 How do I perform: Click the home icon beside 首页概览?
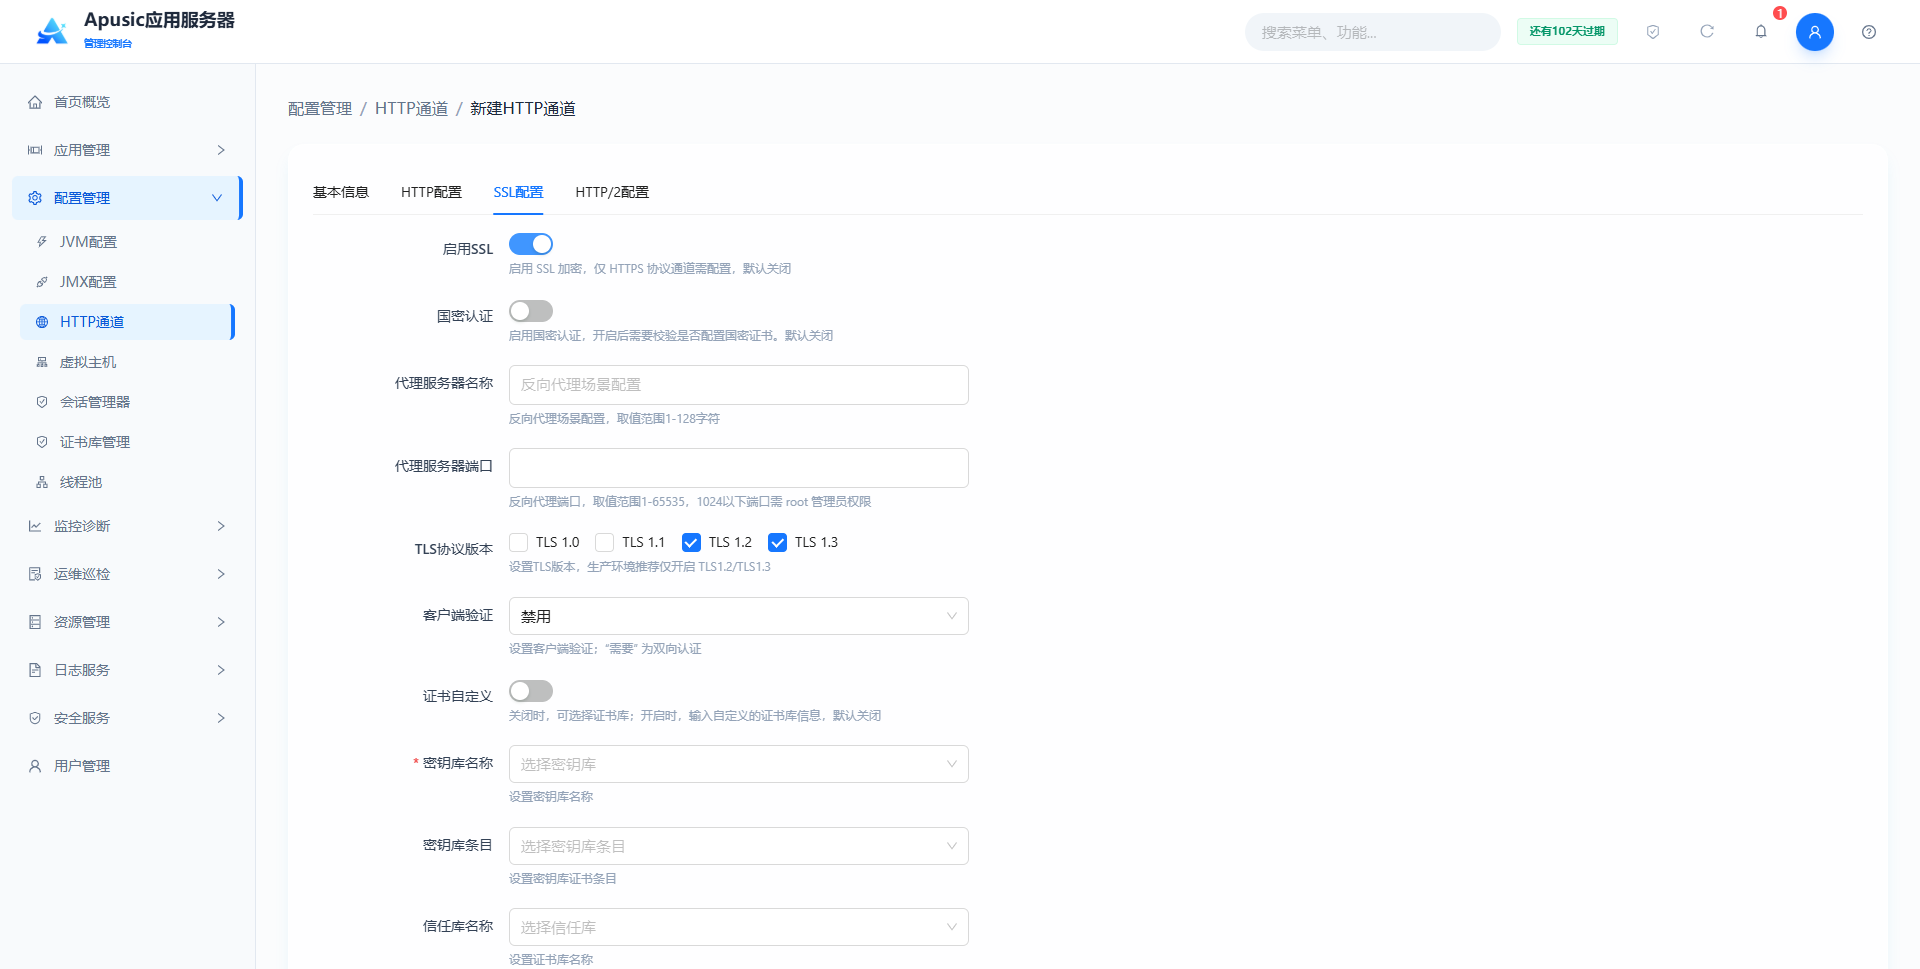[x=35, y=102]
